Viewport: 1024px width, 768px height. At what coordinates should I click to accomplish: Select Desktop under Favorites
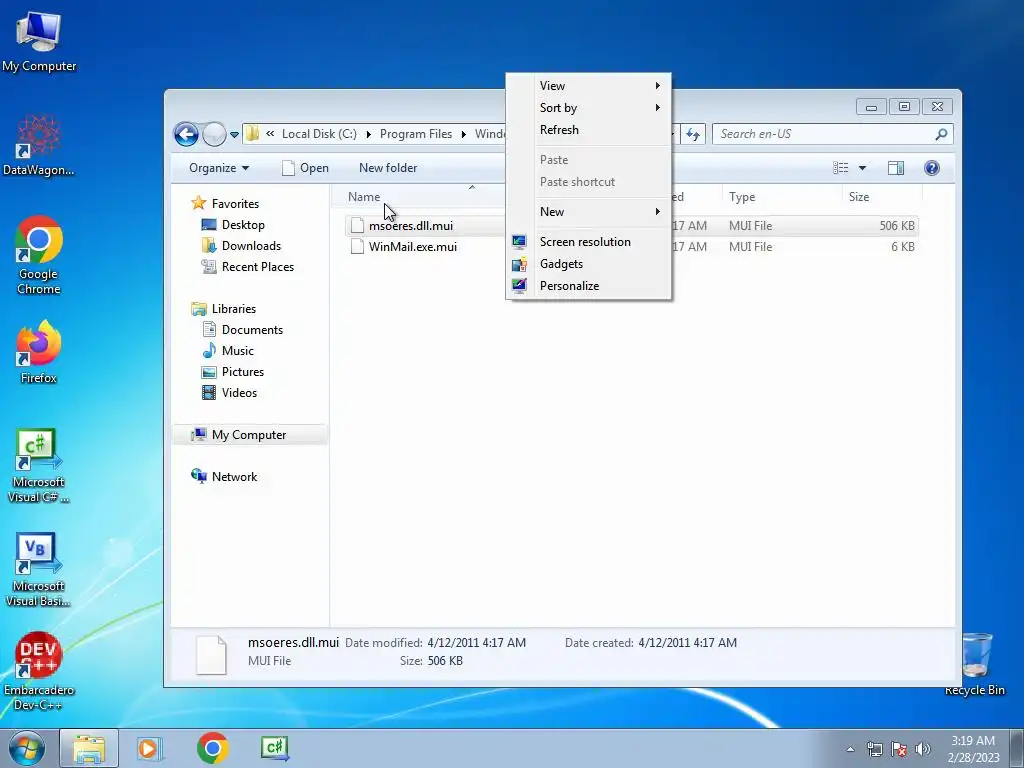pos(233,225)
